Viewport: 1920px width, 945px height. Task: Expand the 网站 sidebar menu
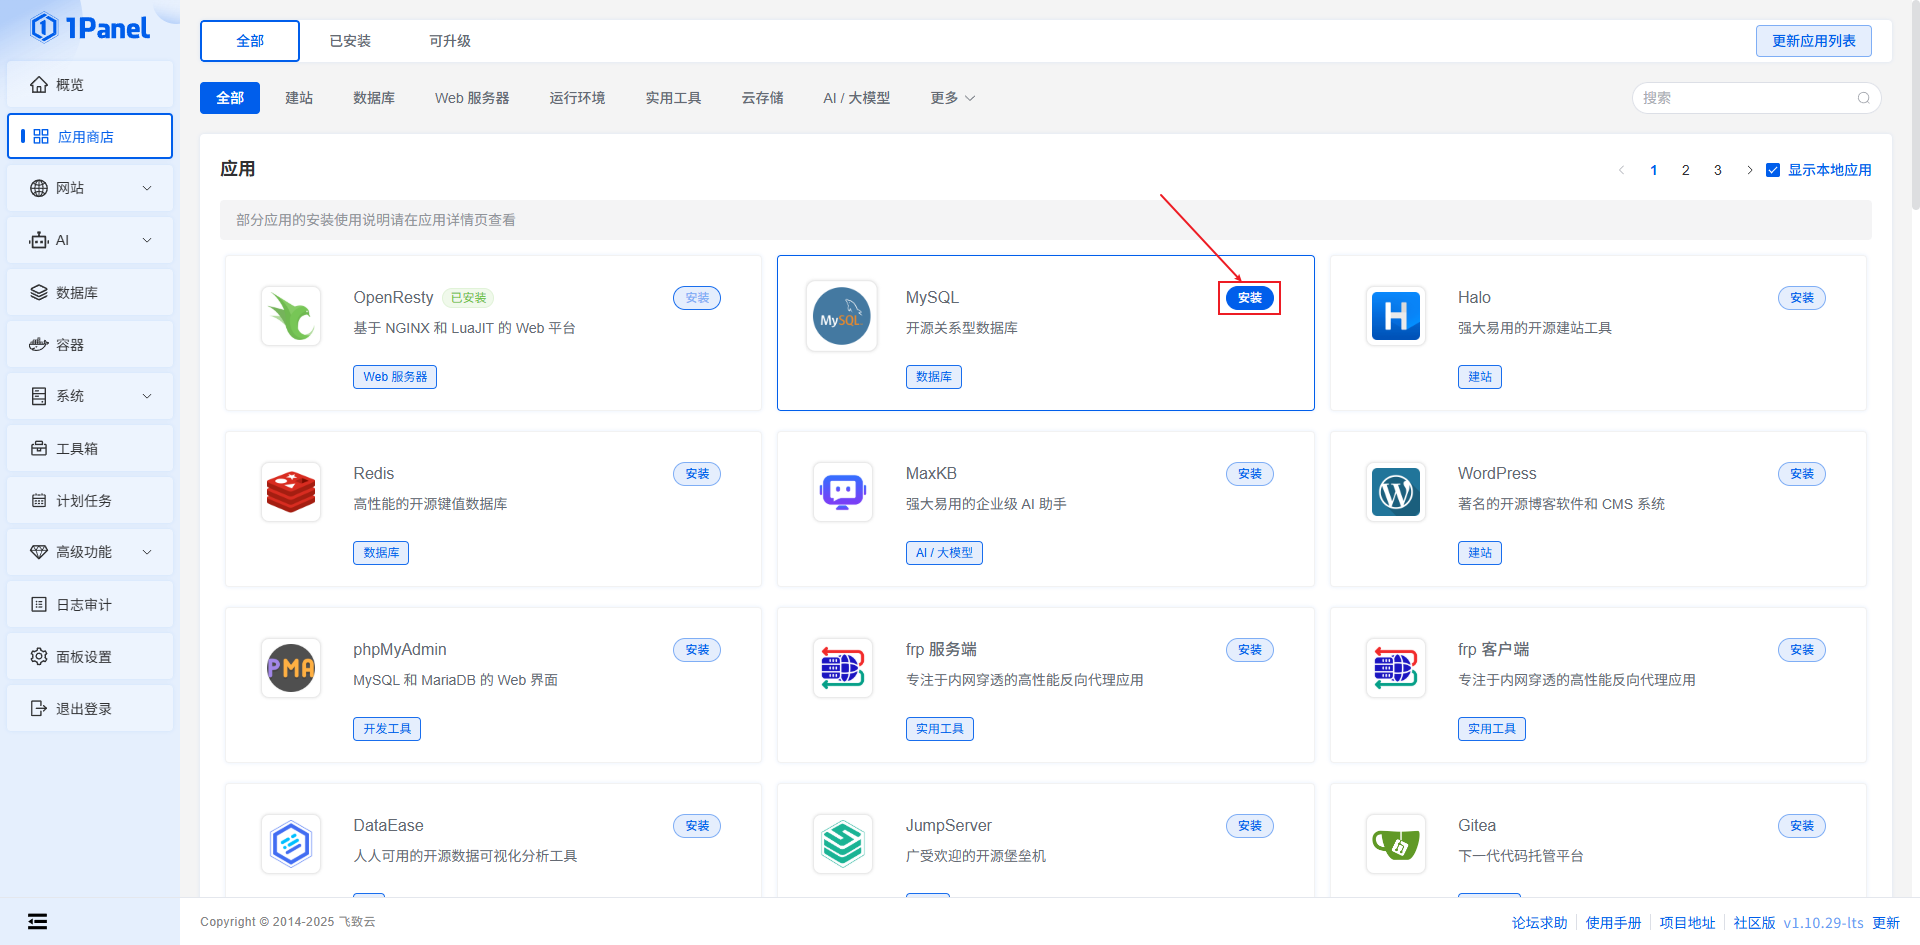pos(90,189)
